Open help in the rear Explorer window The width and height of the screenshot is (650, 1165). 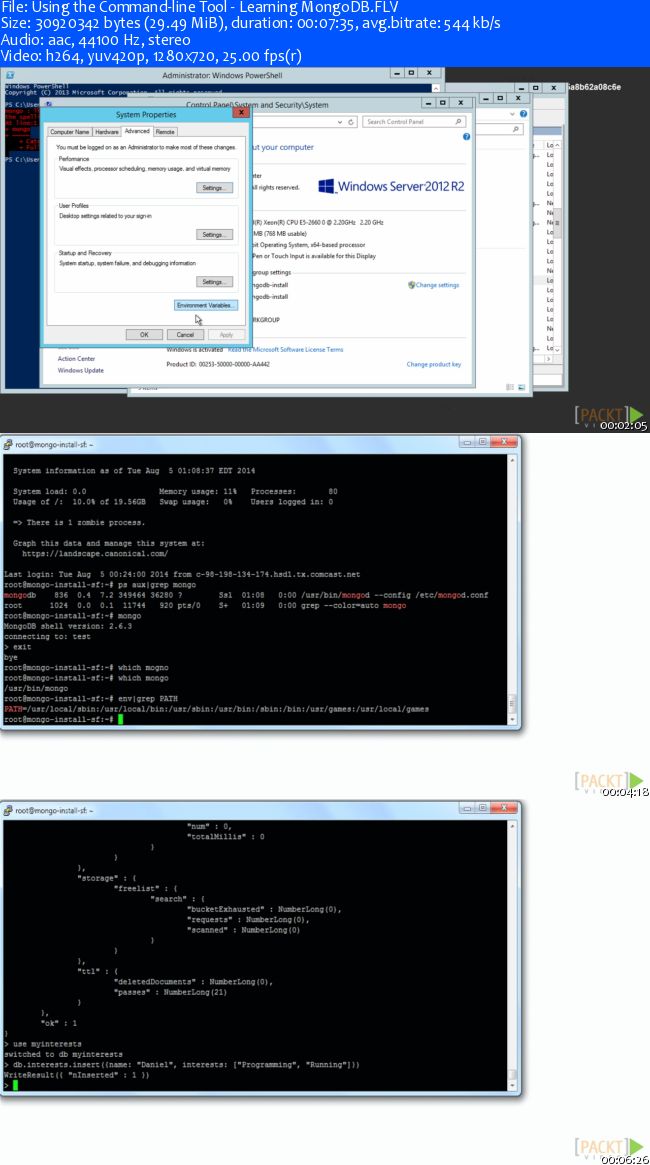click(523, 114)
